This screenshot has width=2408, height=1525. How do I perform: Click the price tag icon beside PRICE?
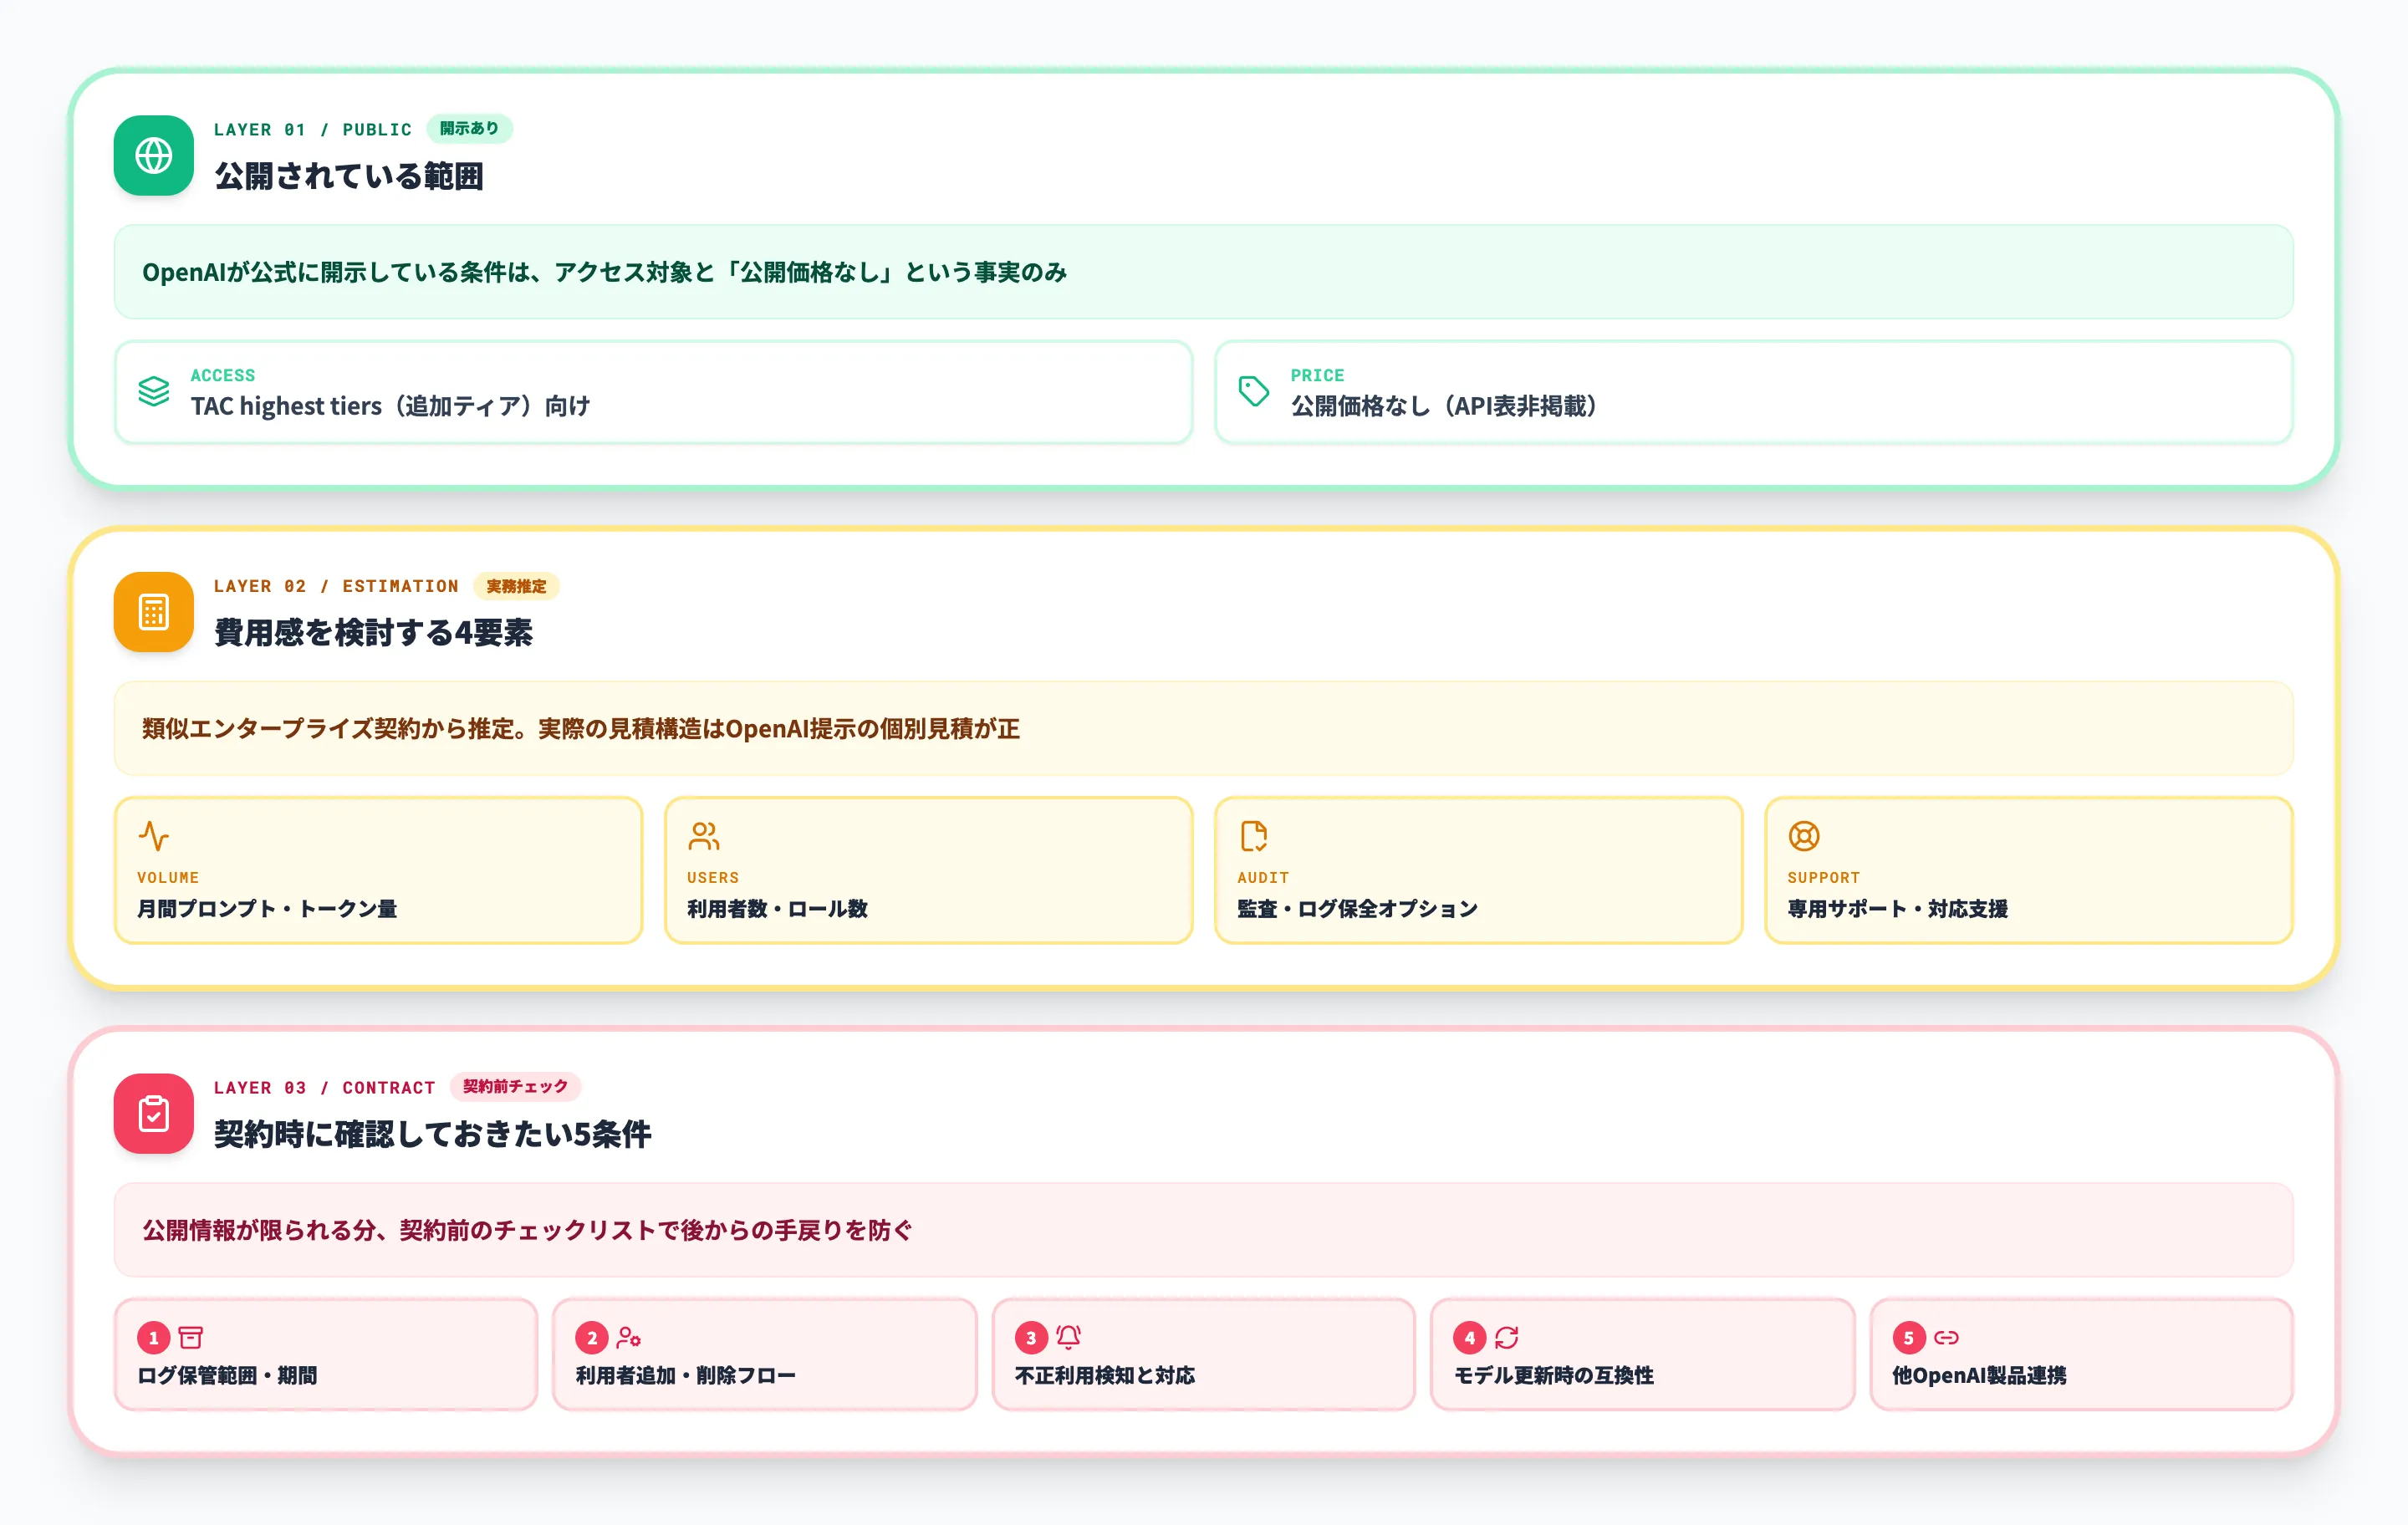(1254, 391)
